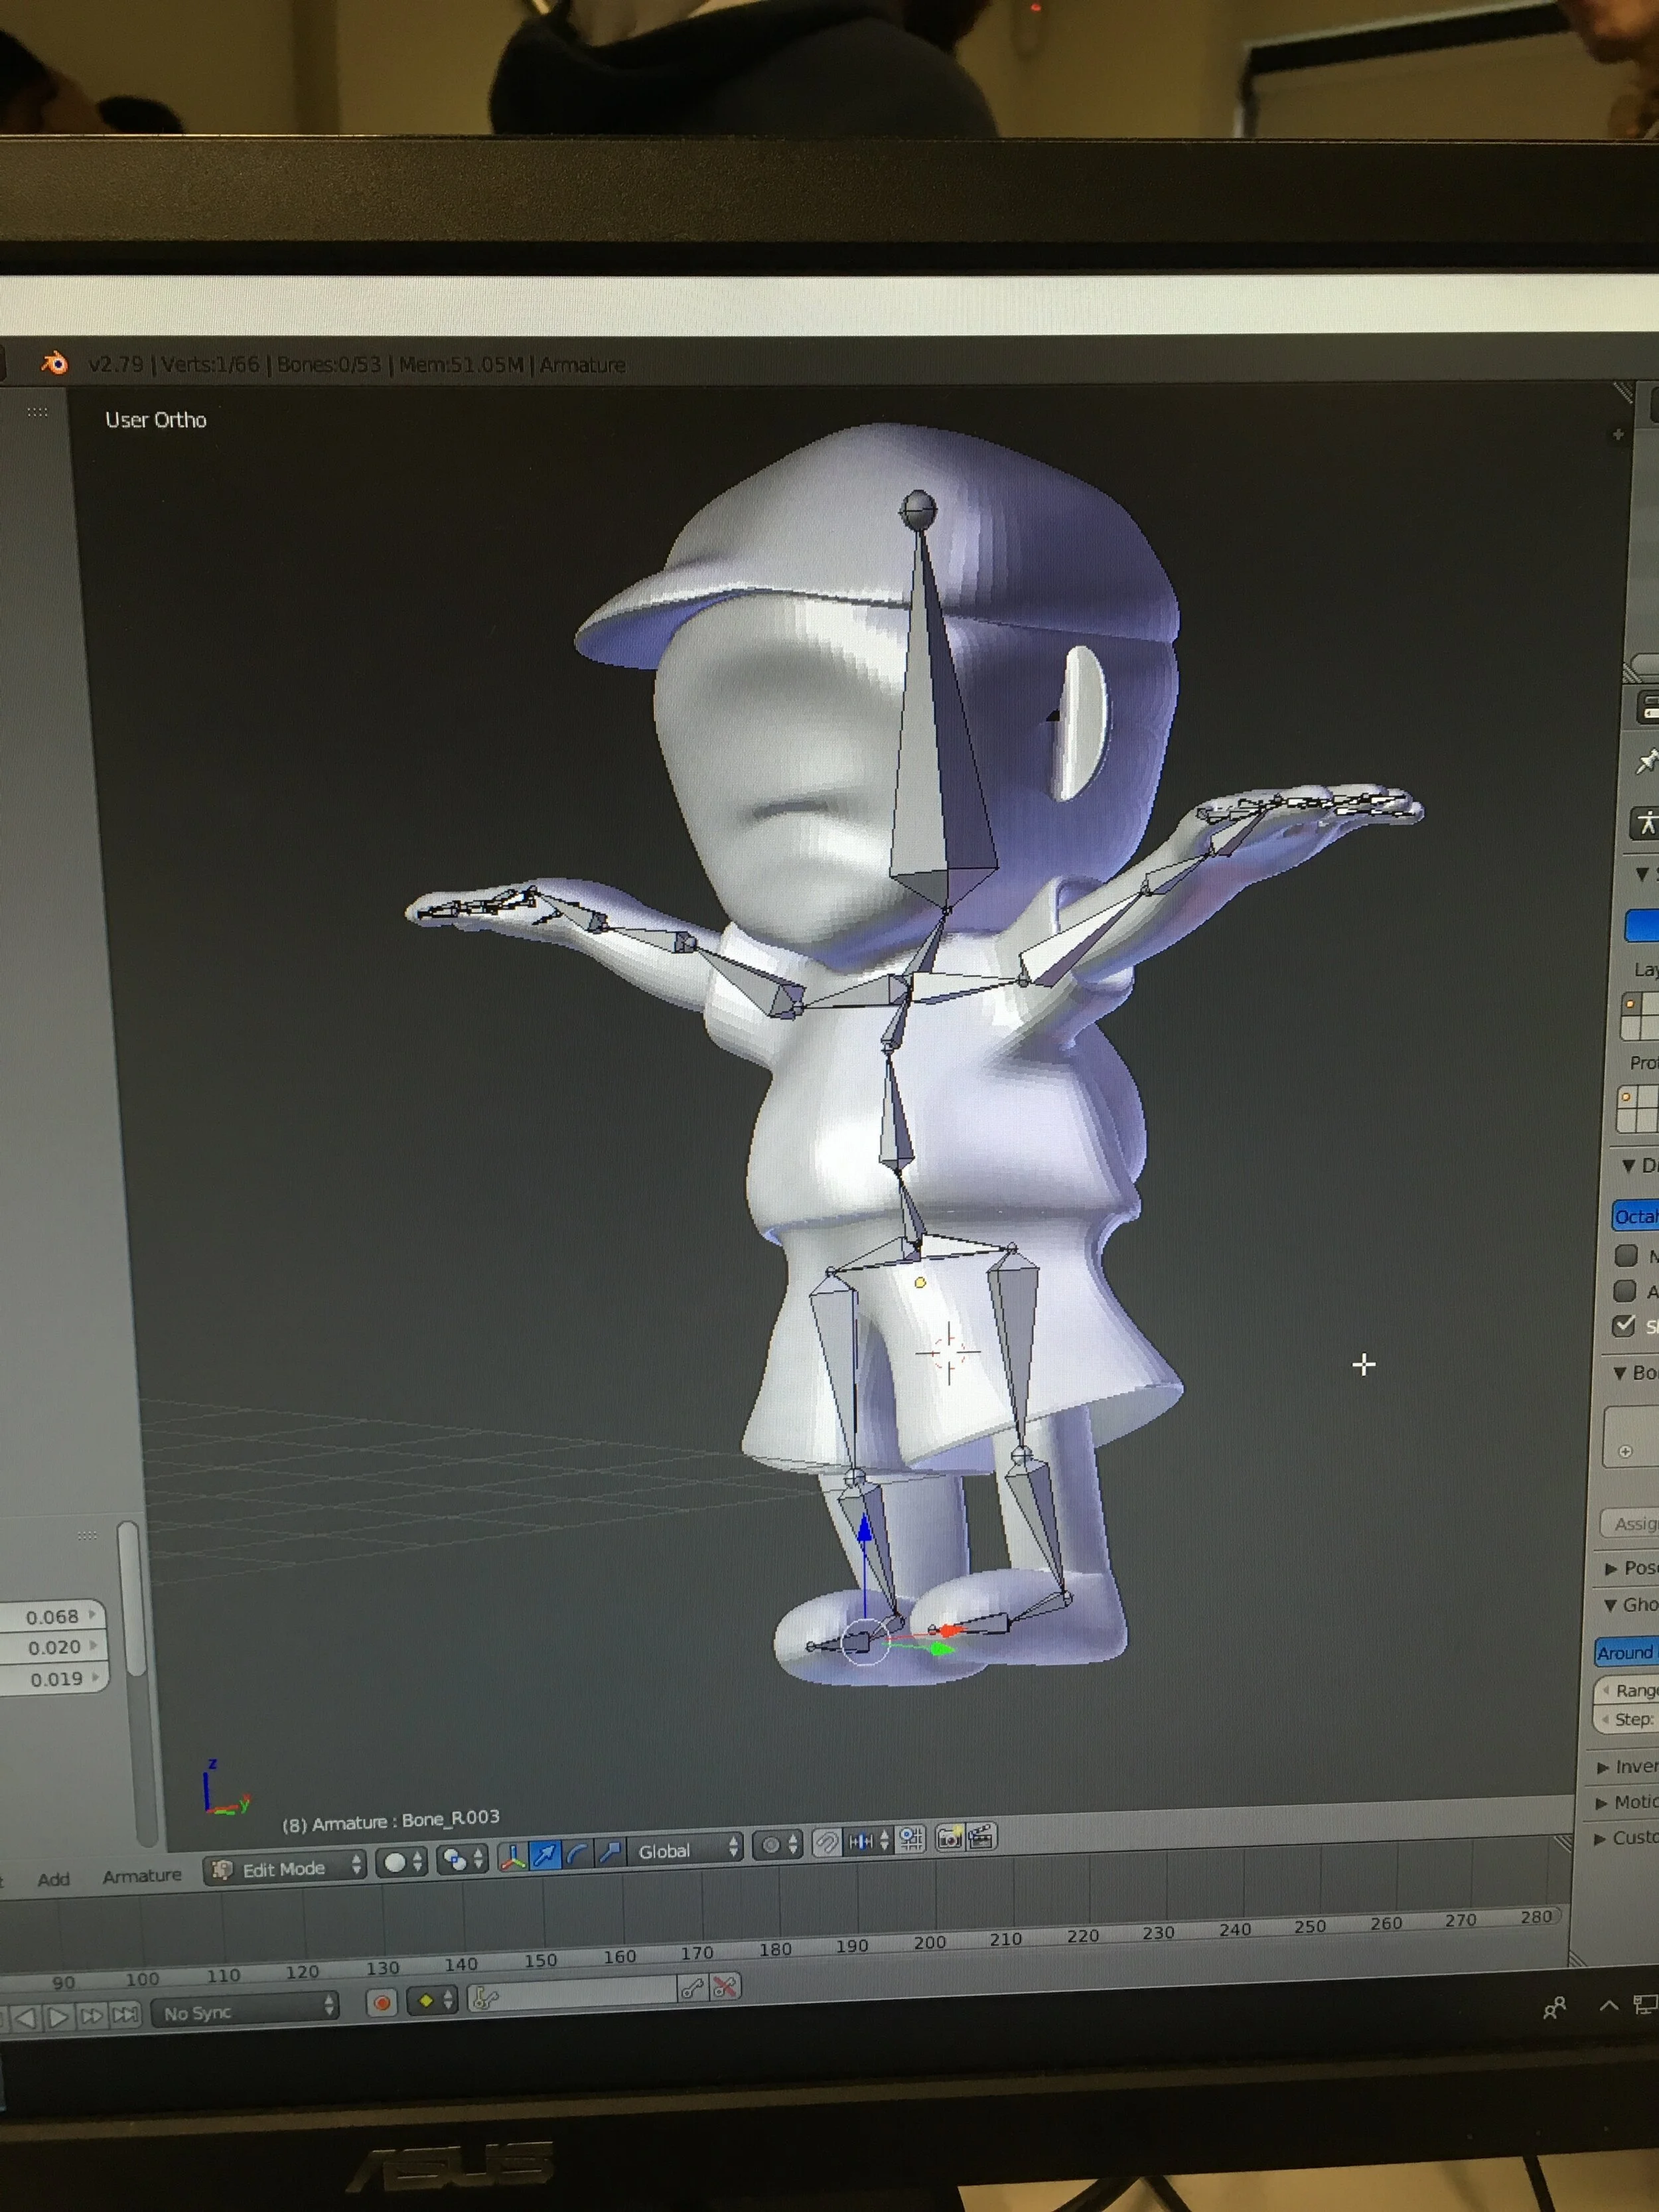Enable the second unchecked display checkbox
This screenshot has height=2212, width=1659.
click(x=1626, y=1290)
